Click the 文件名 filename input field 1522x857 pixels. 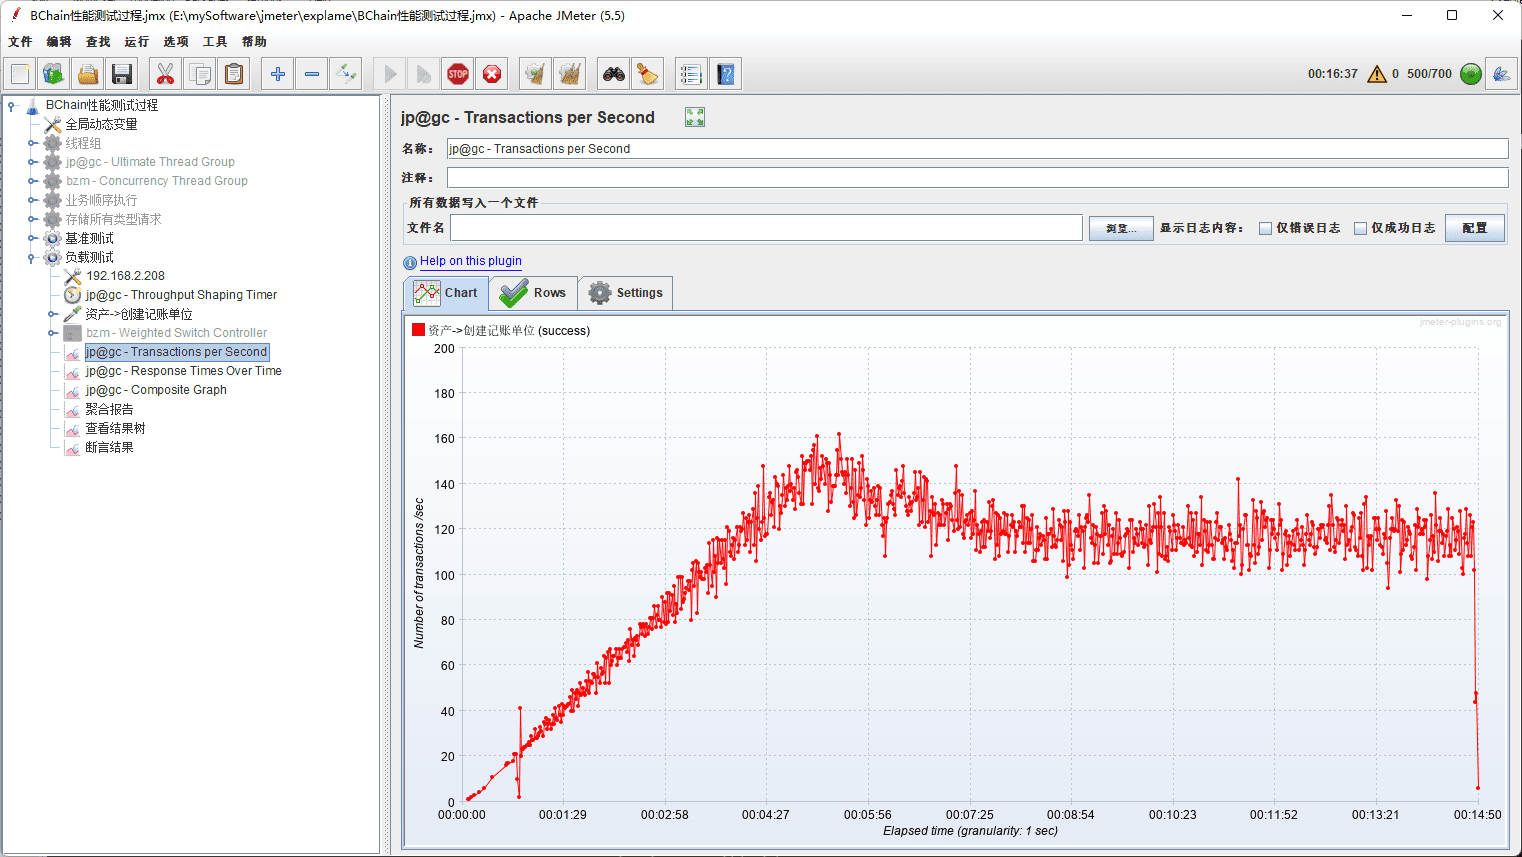tap(766, 228)
